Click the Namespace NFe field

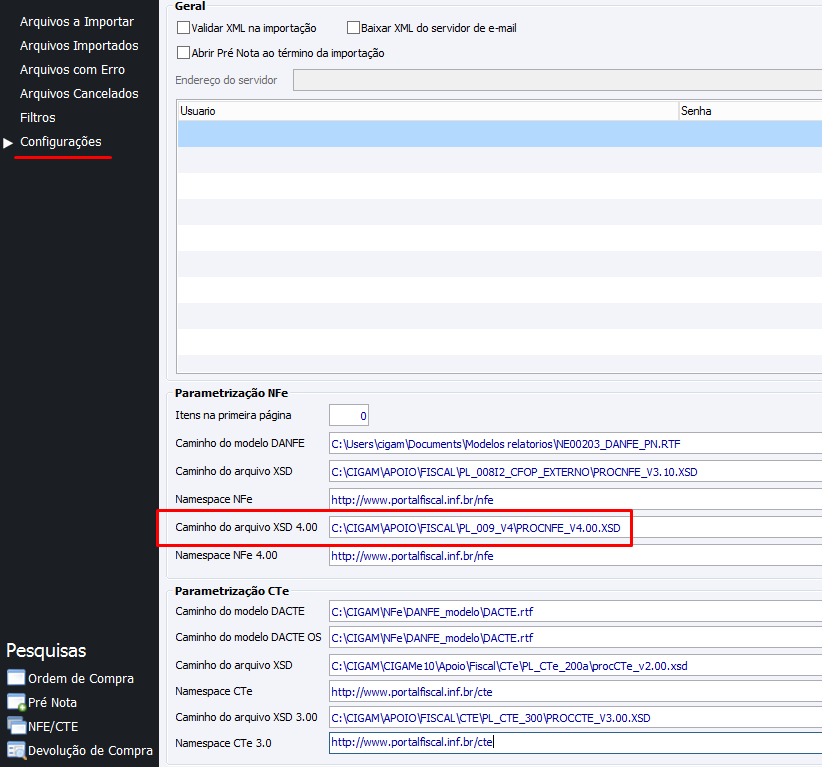pos(575,499)
